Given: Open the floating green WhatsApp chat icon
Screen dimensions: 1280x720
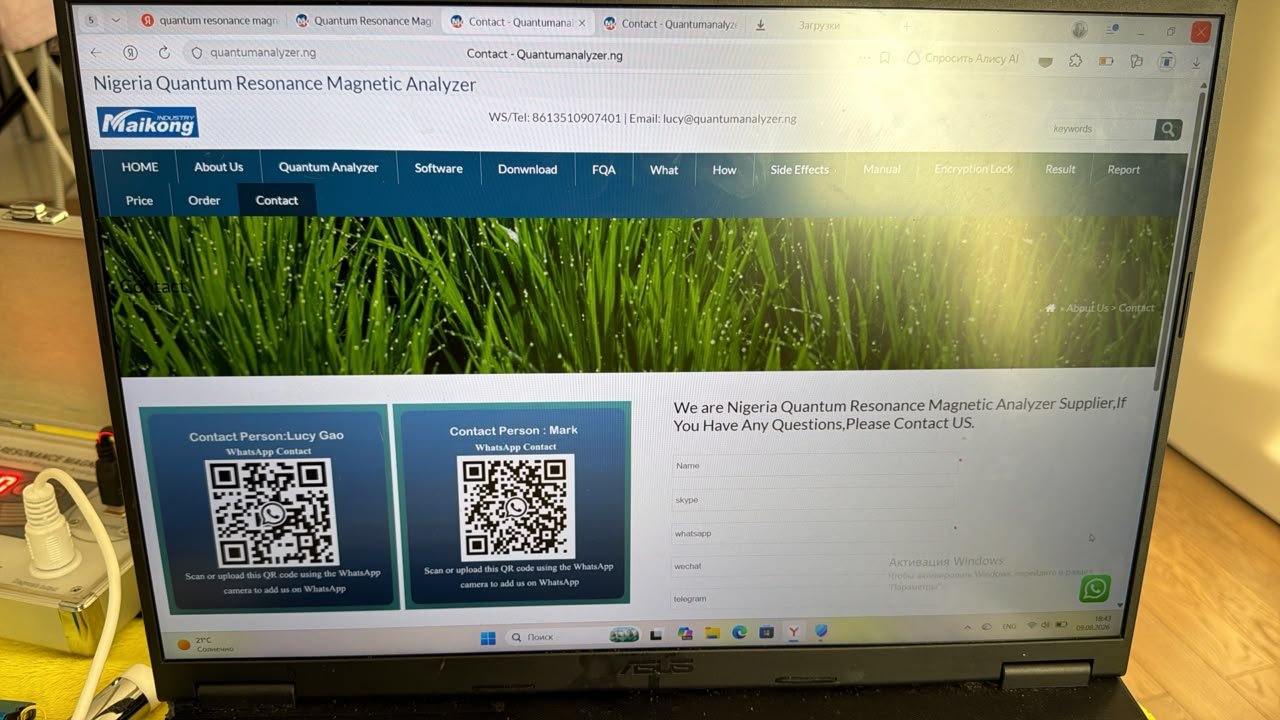Looking at the screenshot, I should 1095,588.
